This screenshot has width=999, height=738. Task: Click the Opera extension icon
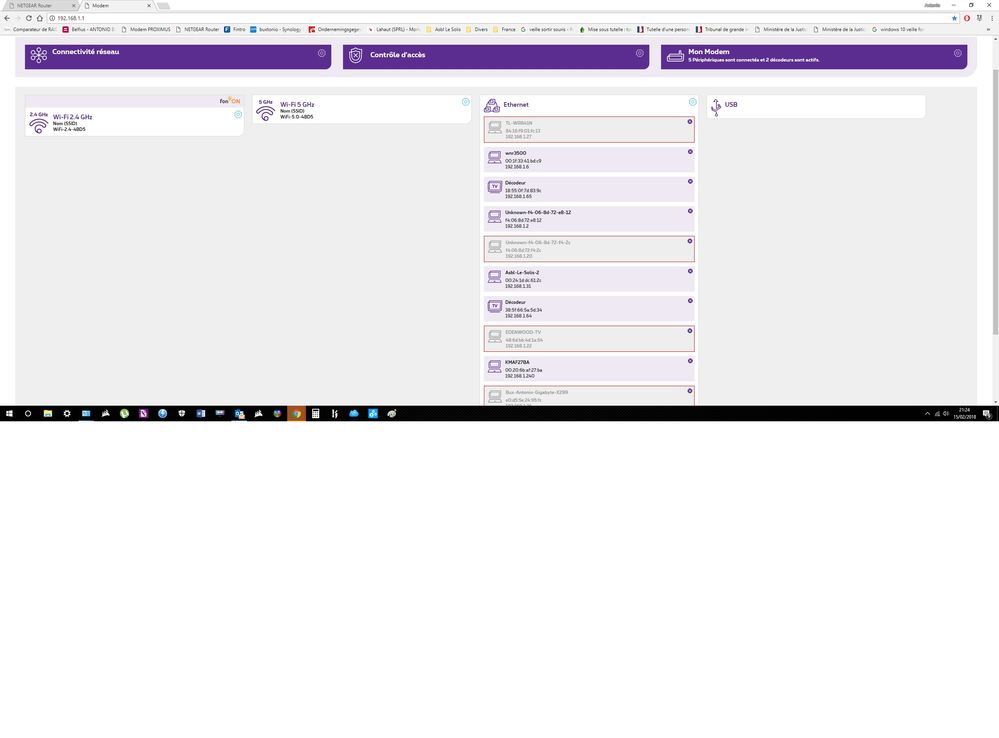tap(967, 18)
